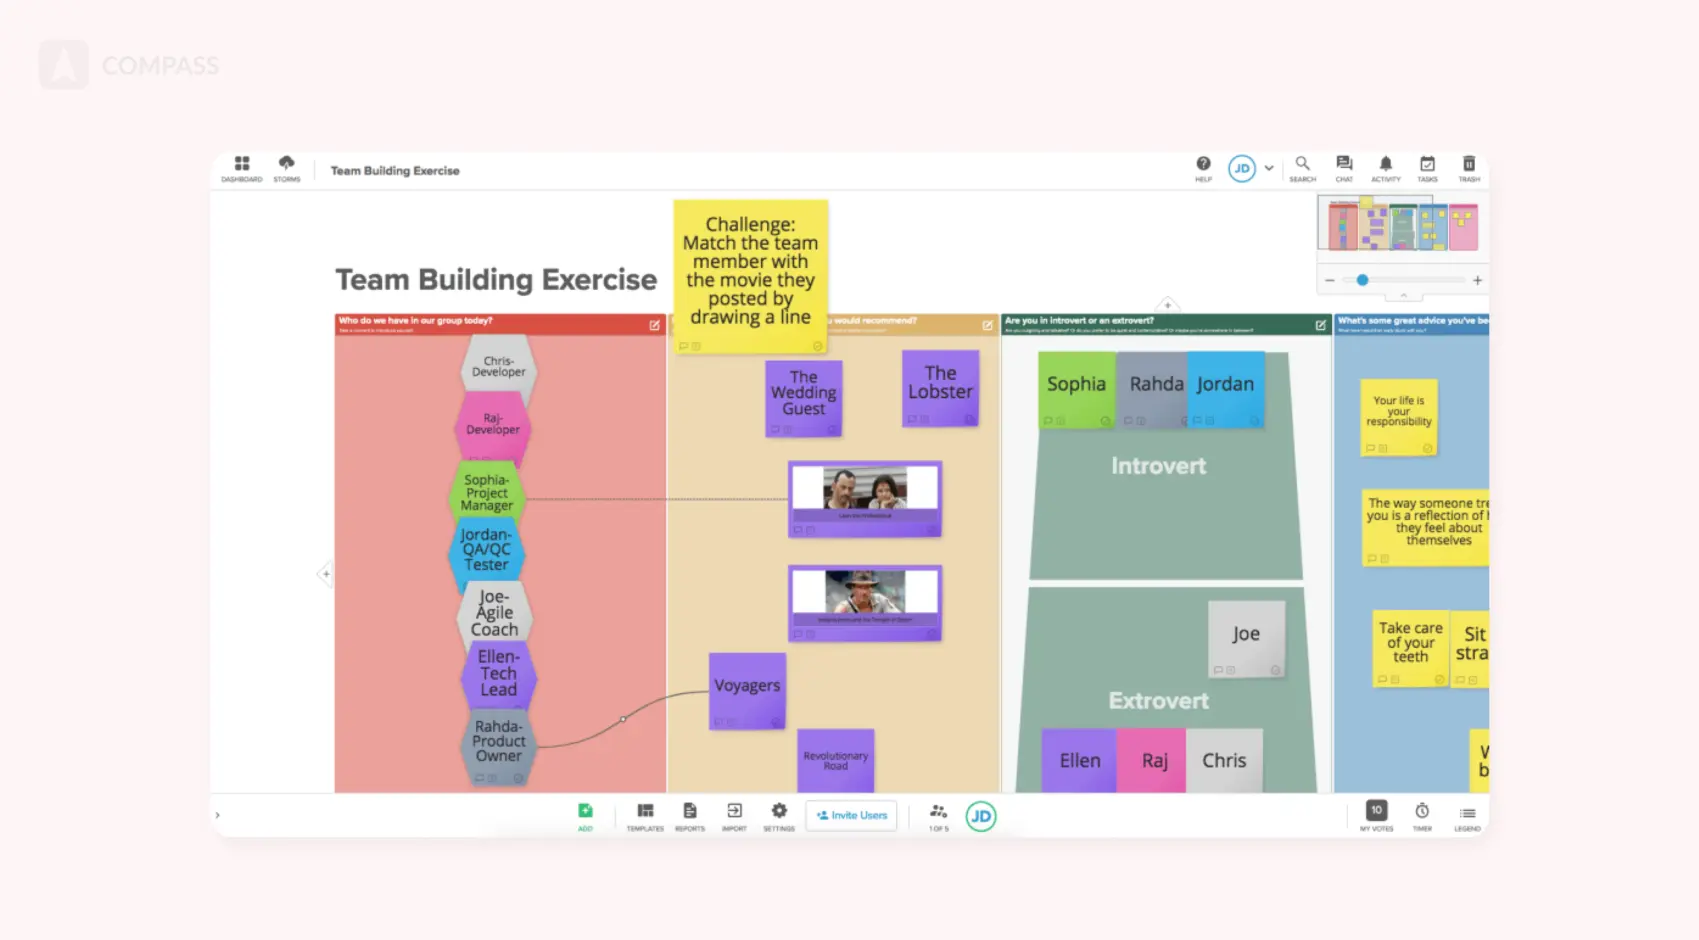Click the JD avatar in bottom toolbar
Image resolution: width=1699 pixels, height=940 pixels.
981,817
